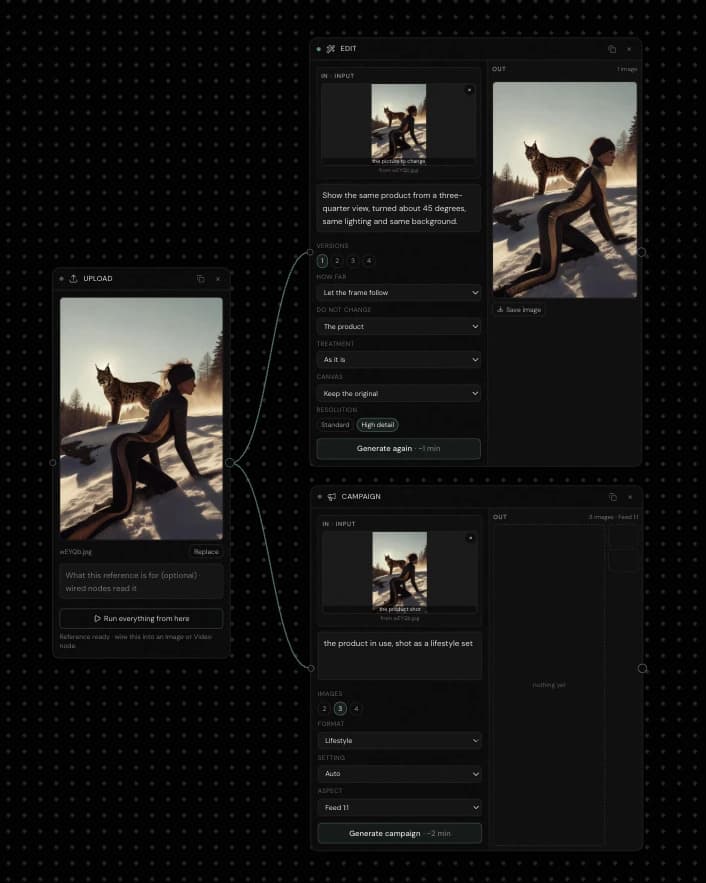
Task: Close the UPLOAD node
Action: [x=218, y=279]
